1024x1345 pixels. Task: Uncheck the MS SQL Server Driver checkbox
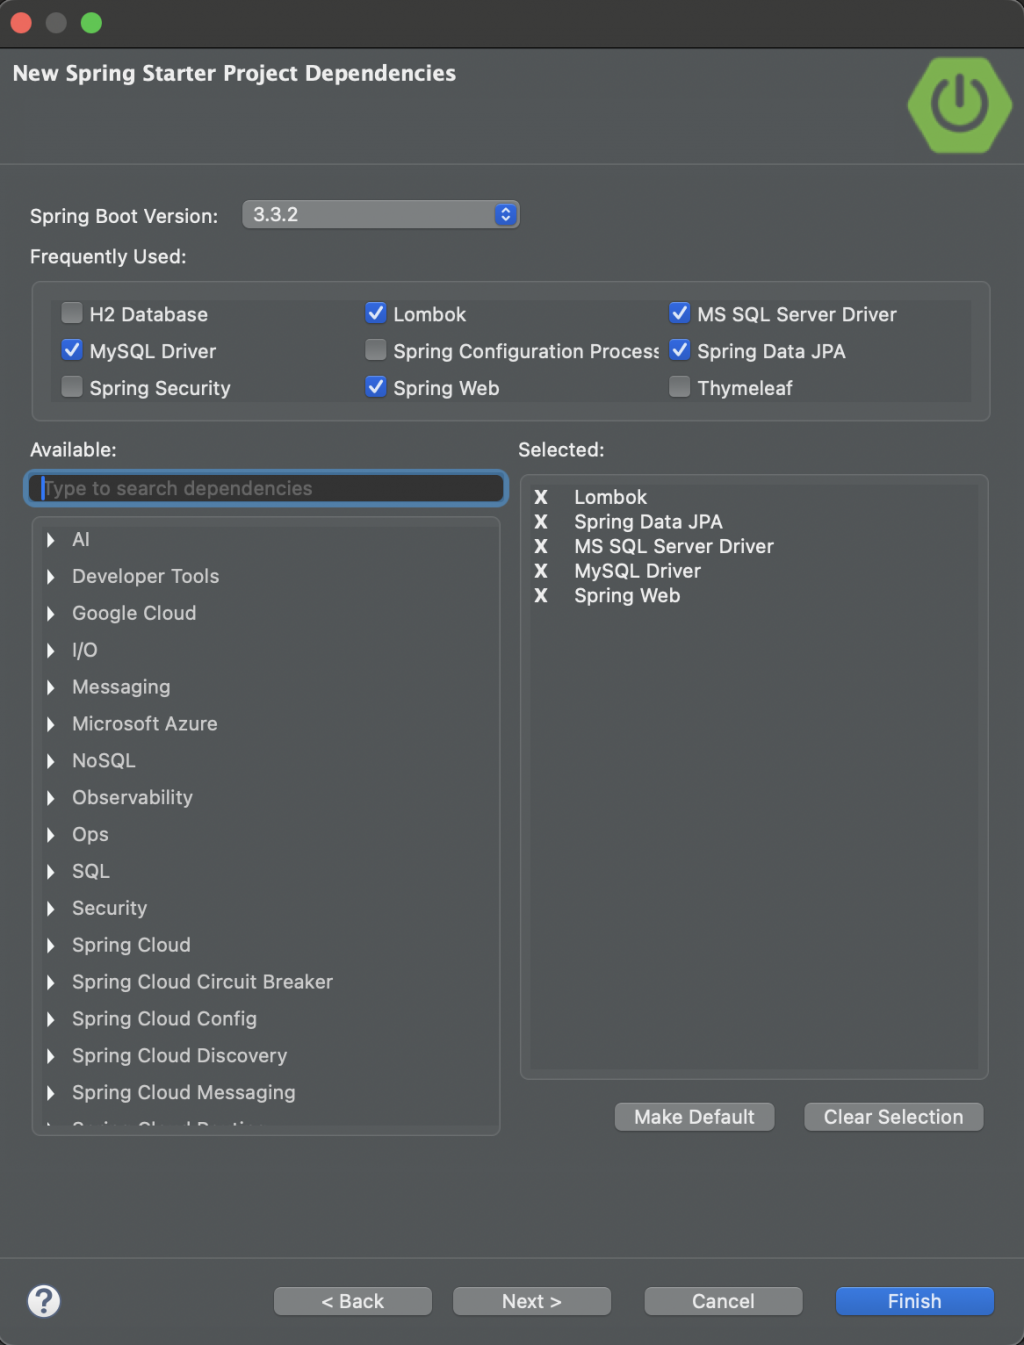[680, 313]
